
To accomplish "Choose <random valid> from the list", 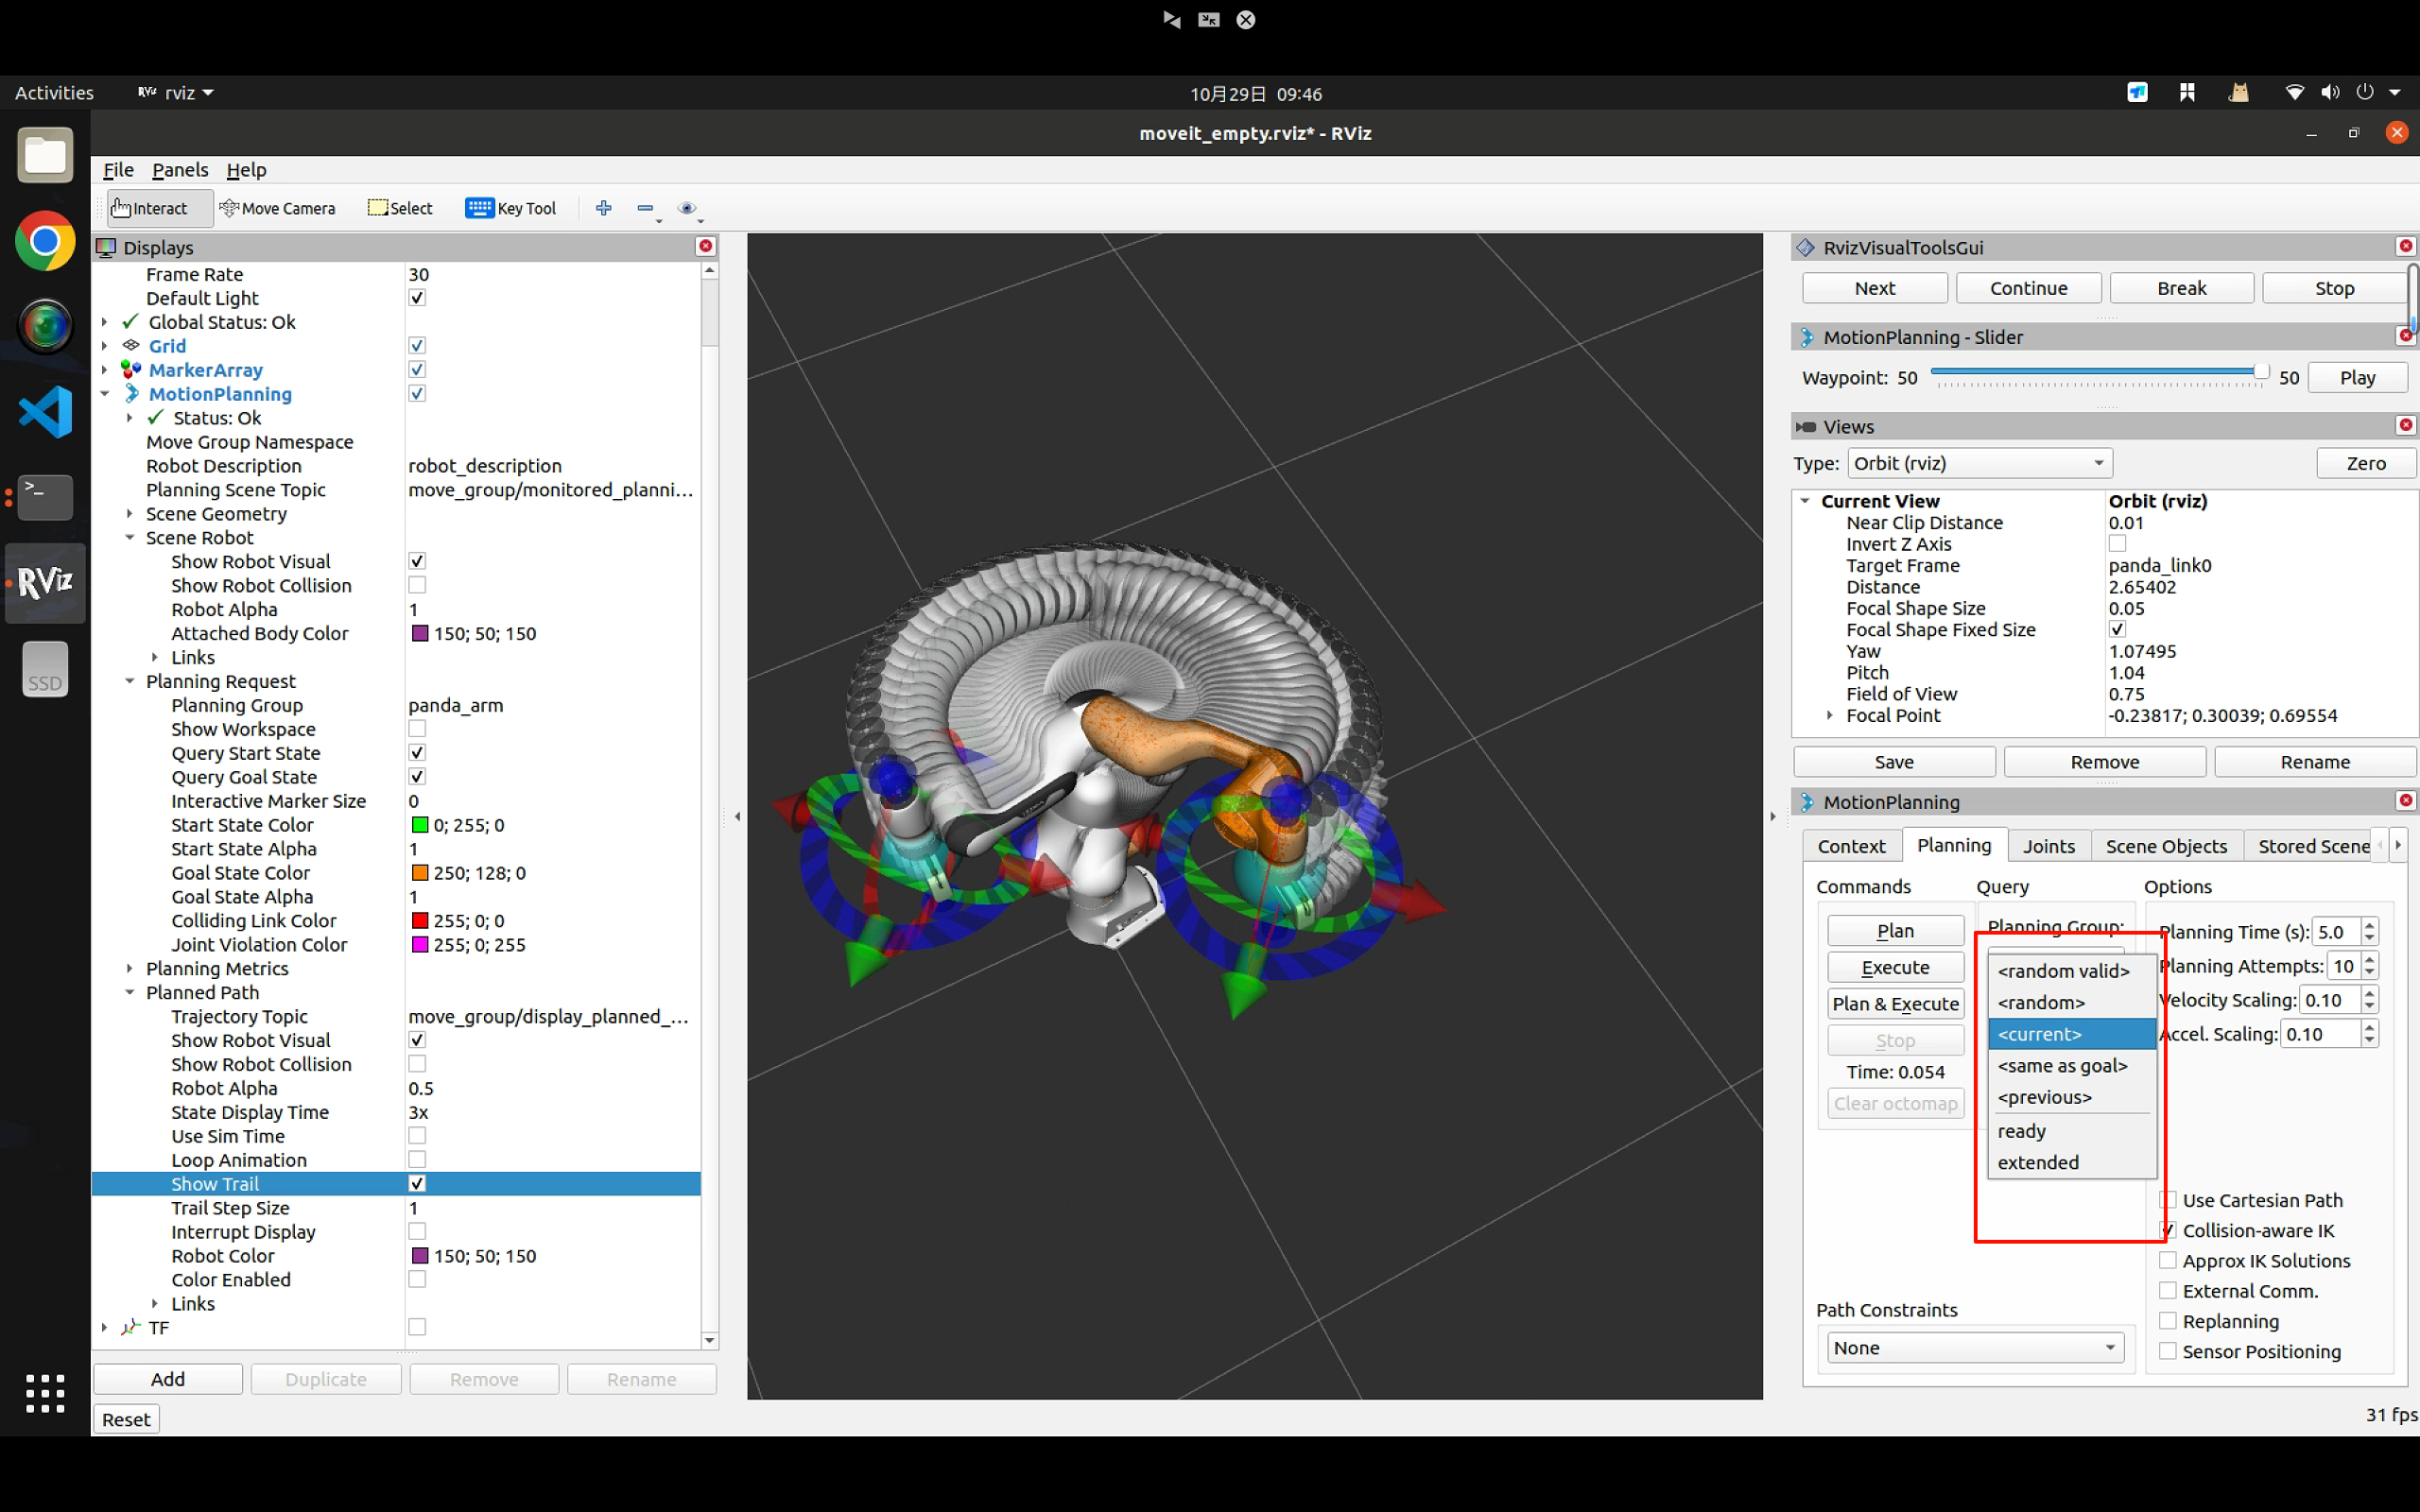I will point(2063,970).
